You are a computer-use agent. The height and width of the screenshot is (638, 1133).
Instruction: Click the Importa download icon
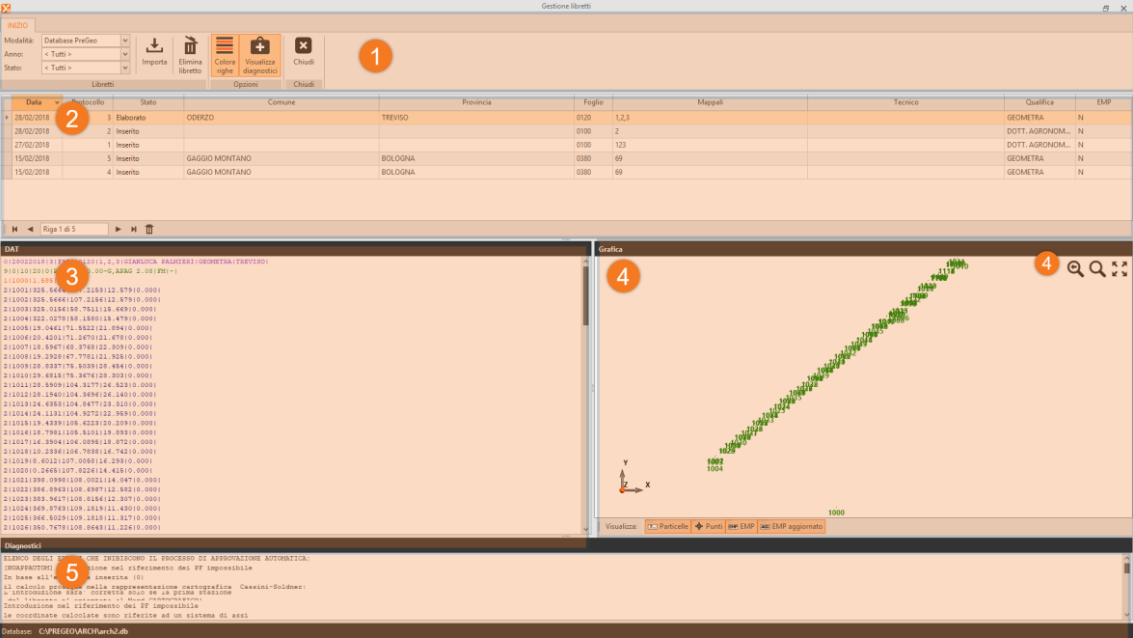tap(154, 46)
